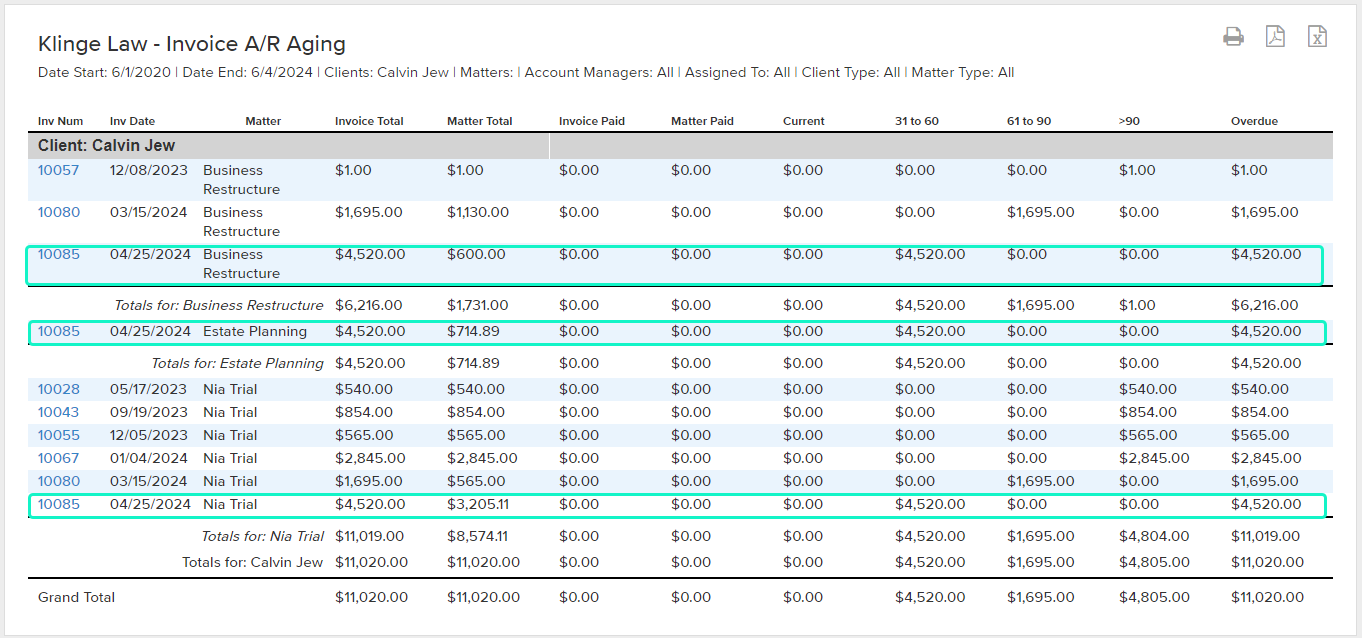This screenshot has width=1363, height=639.
Task: Open invoice 10028 link
Action: pyautogui.click(x=58, y=389)
